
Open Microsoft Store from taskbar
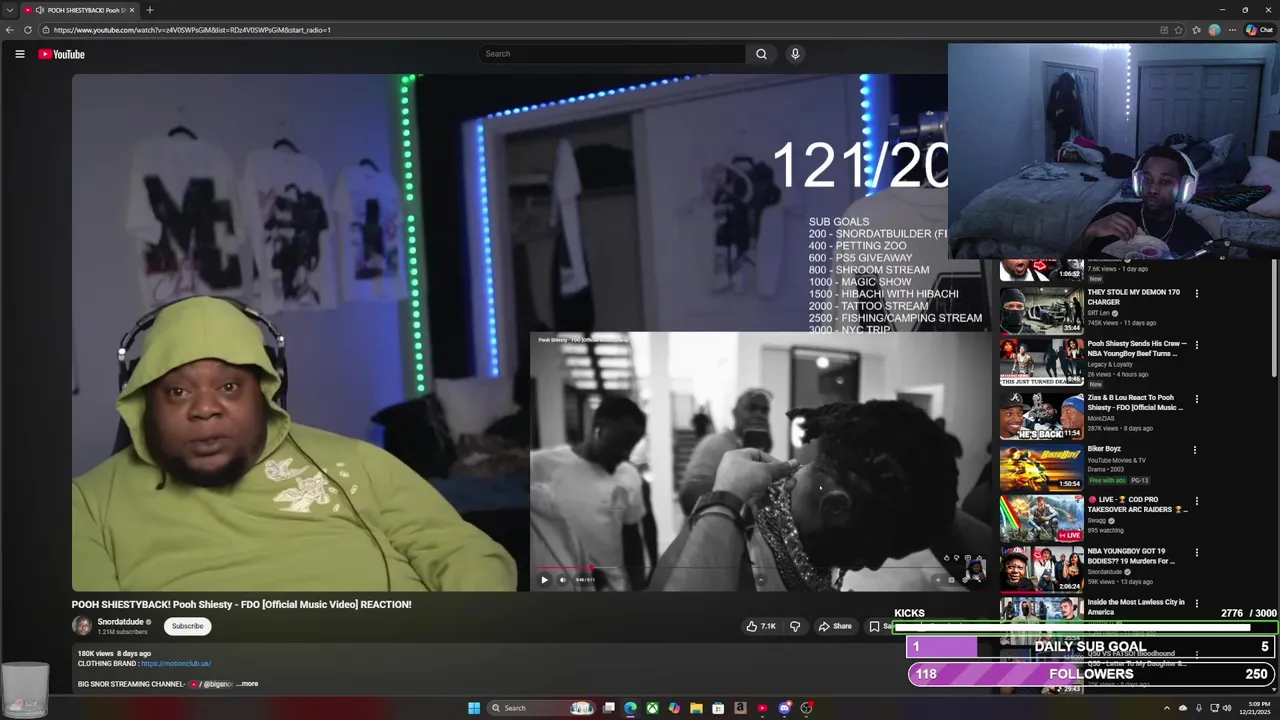pyautogui.click(x=718, y=708)
